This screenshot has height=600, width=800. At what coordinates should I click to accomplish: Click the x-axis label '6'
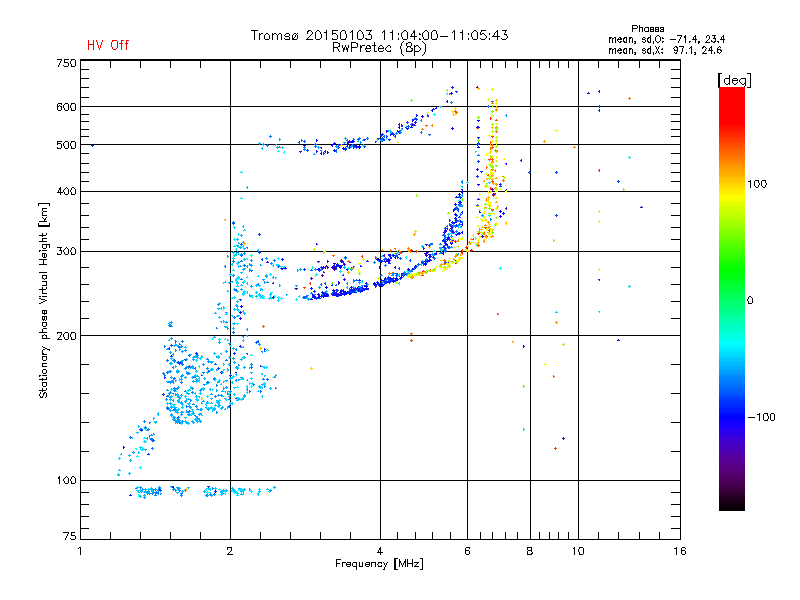(467, 551)
